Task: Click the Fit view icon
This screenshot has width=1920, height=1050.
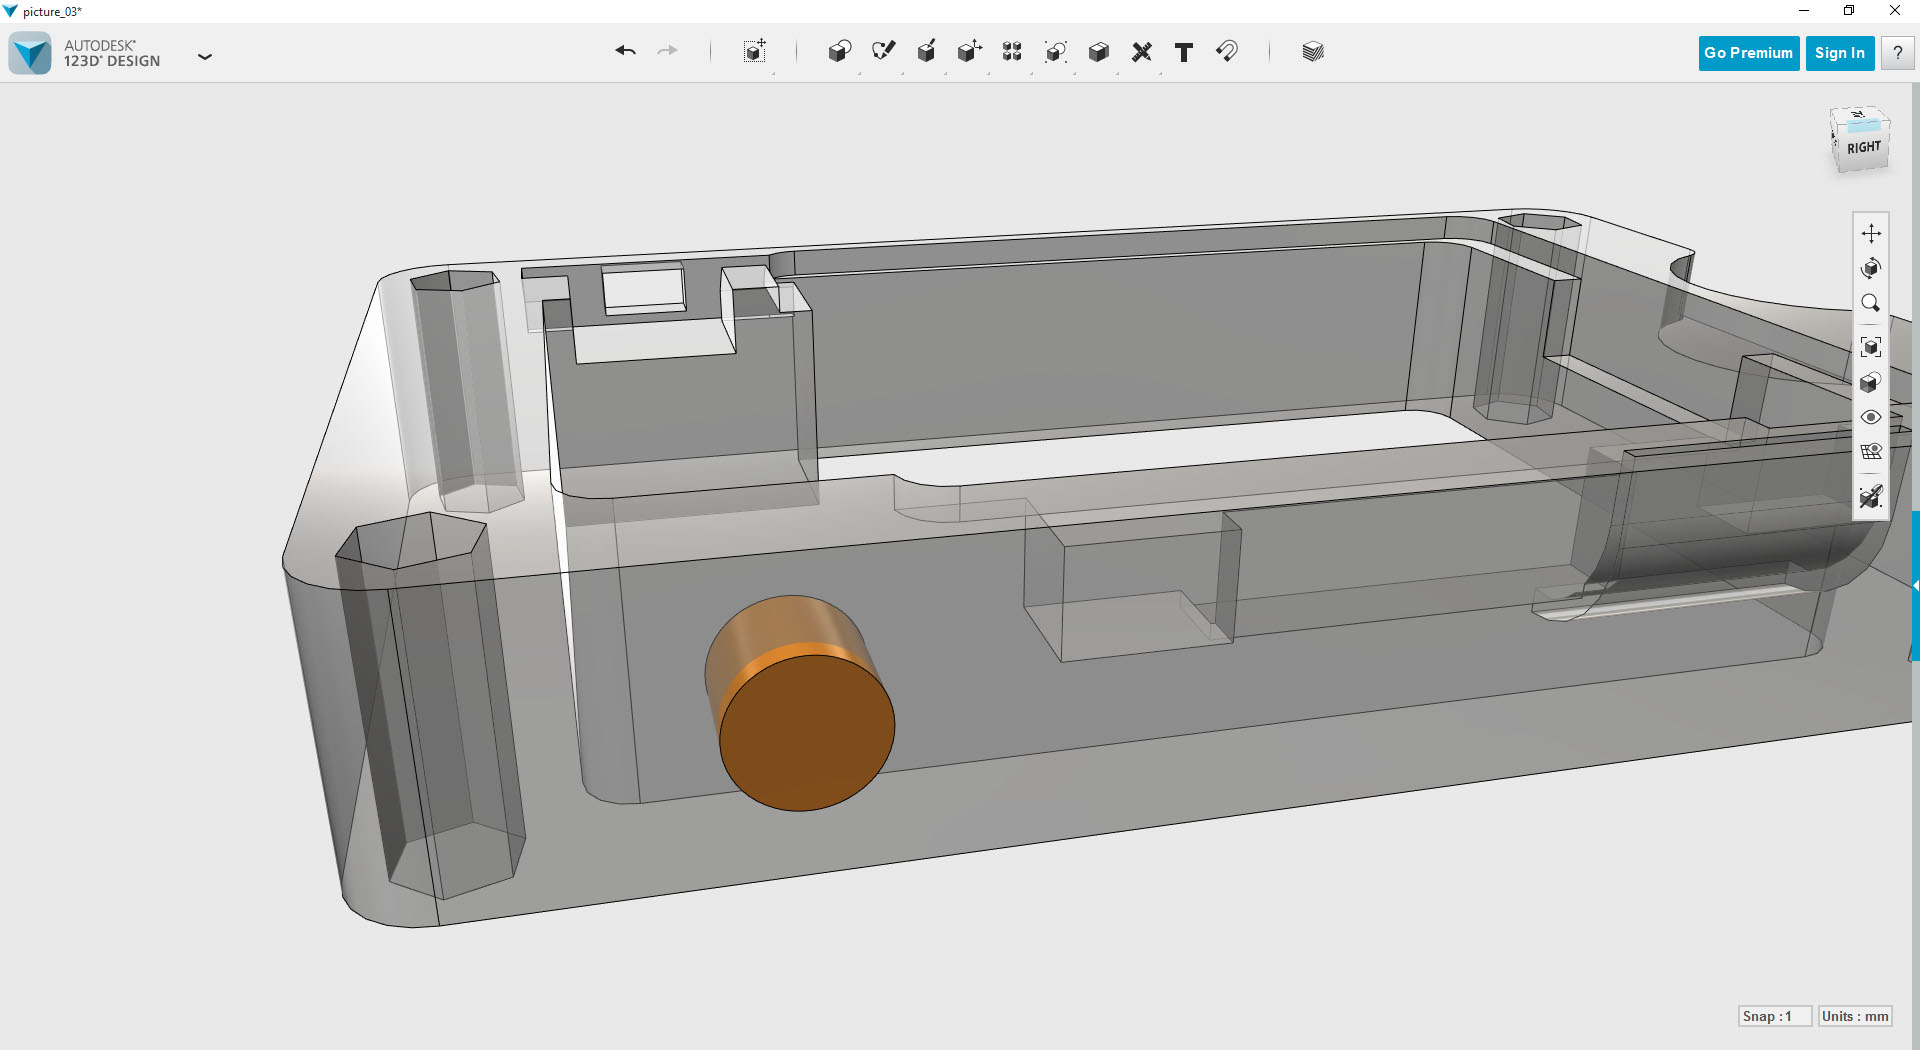Action: (x=1871, y=347)
